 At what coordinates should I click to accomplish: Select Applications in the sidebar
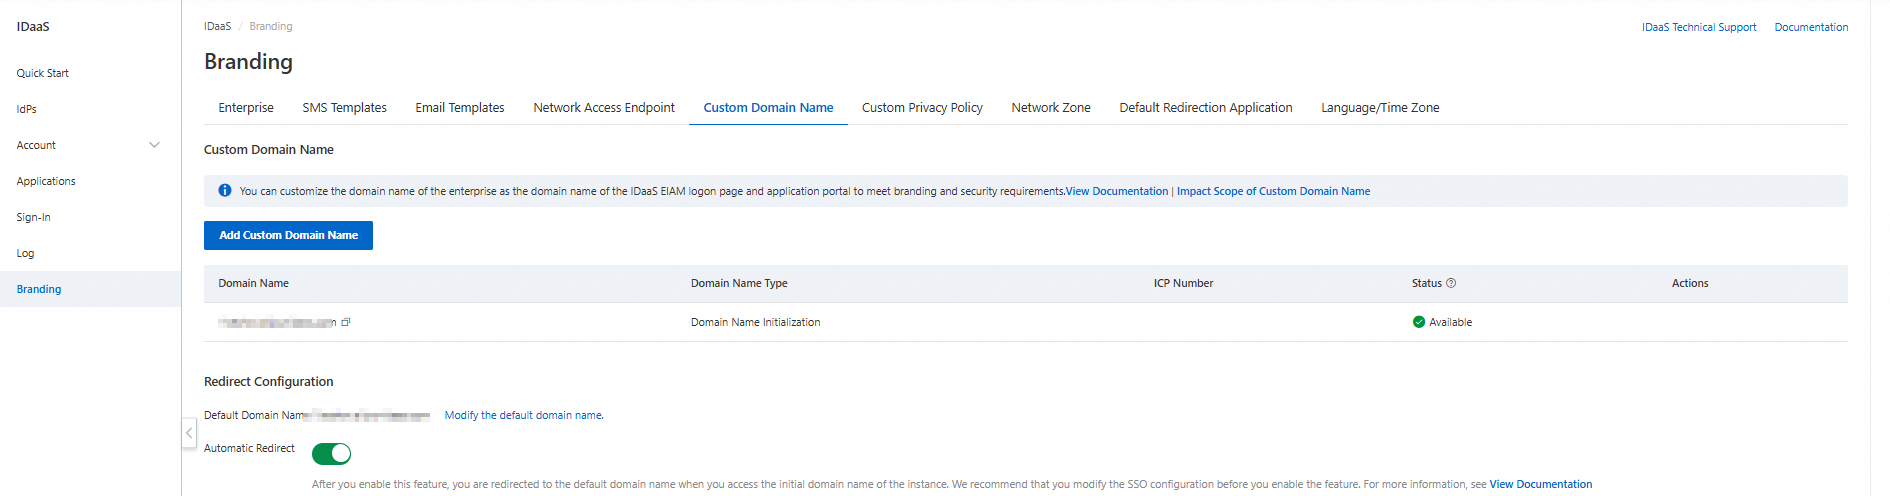click(46, 181)
